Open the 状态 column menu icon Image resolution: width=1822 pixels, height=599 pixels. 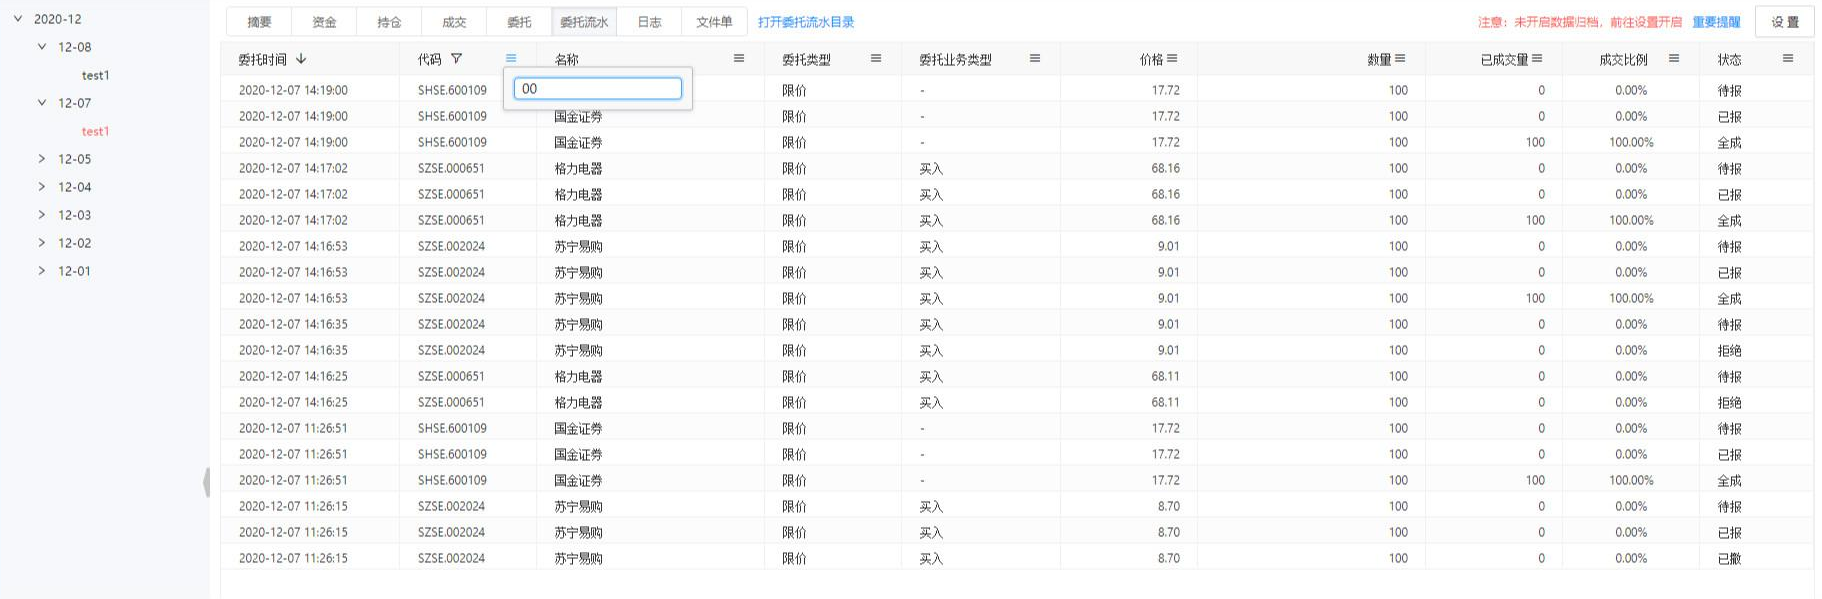(x=1788, y=59)
